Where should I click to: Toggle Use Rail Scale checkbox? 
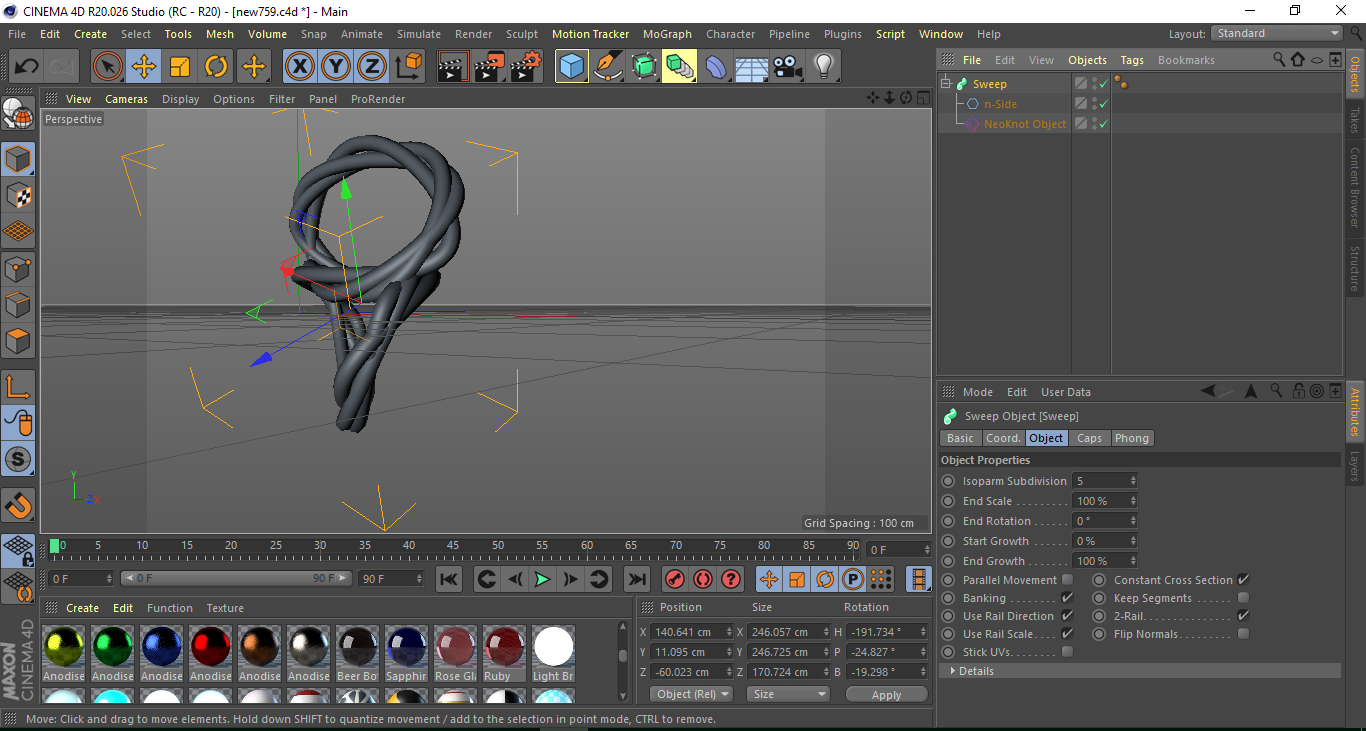[x=1067, y=634]
